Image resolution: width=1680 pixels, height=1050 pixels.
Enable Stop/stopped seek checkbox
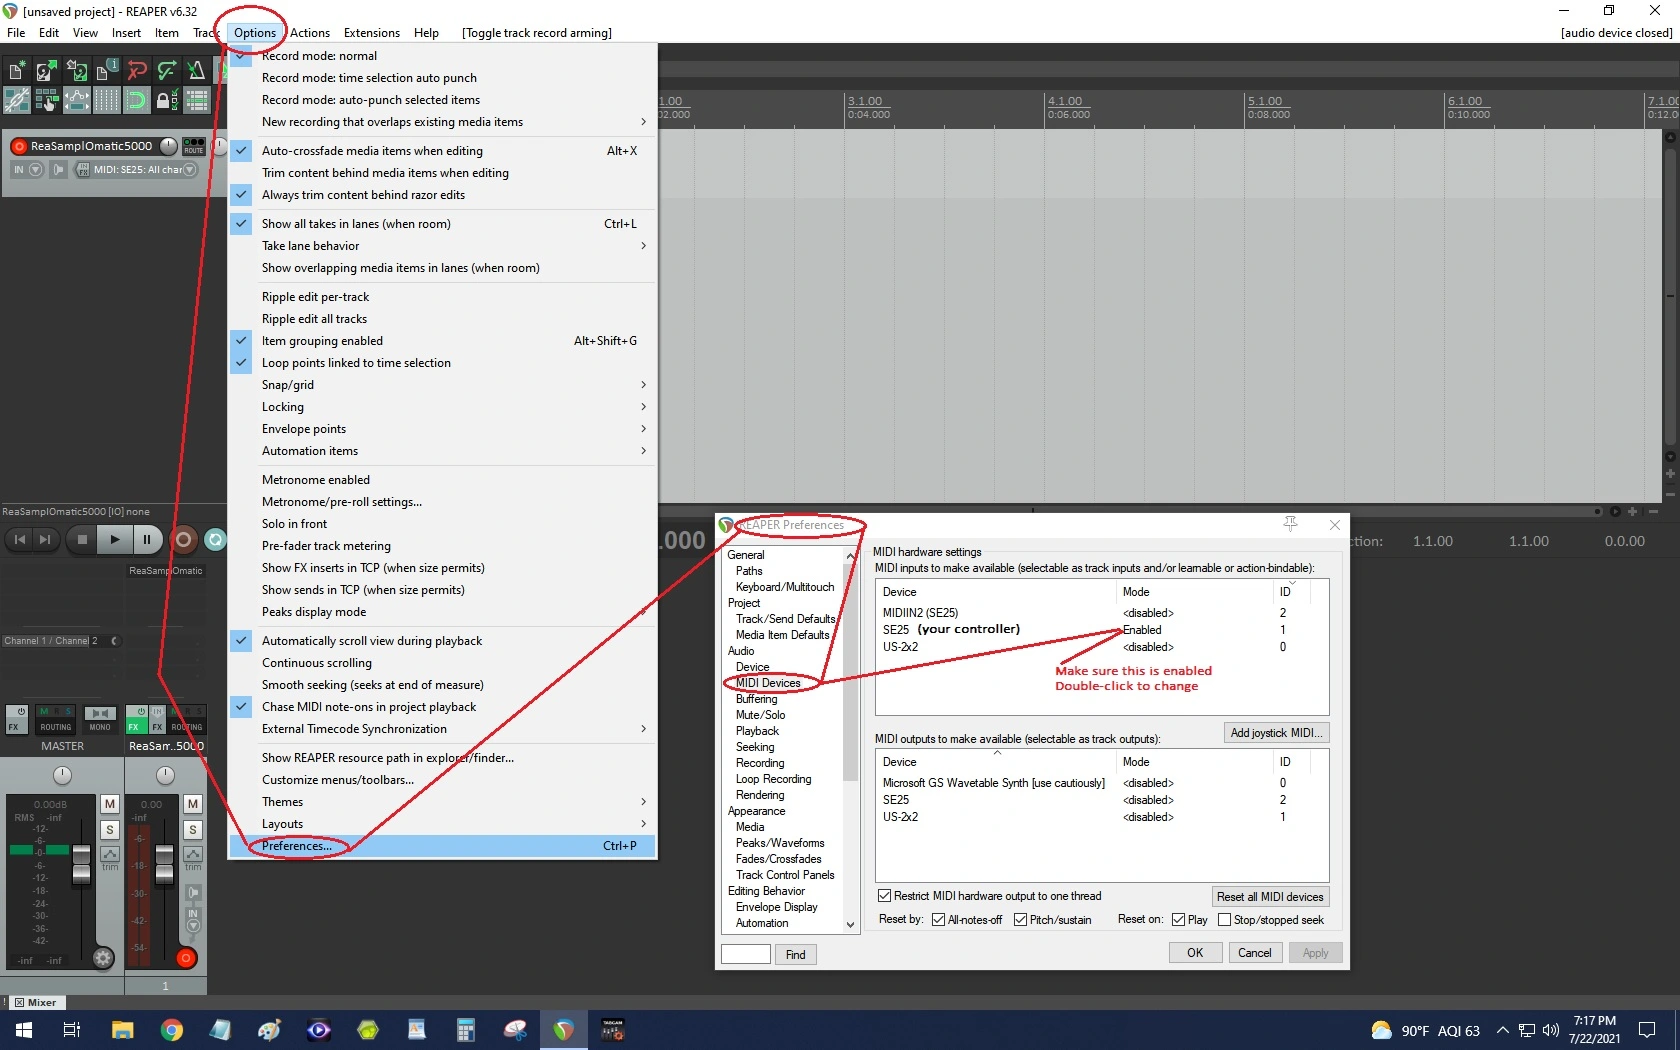(1224, 920)
